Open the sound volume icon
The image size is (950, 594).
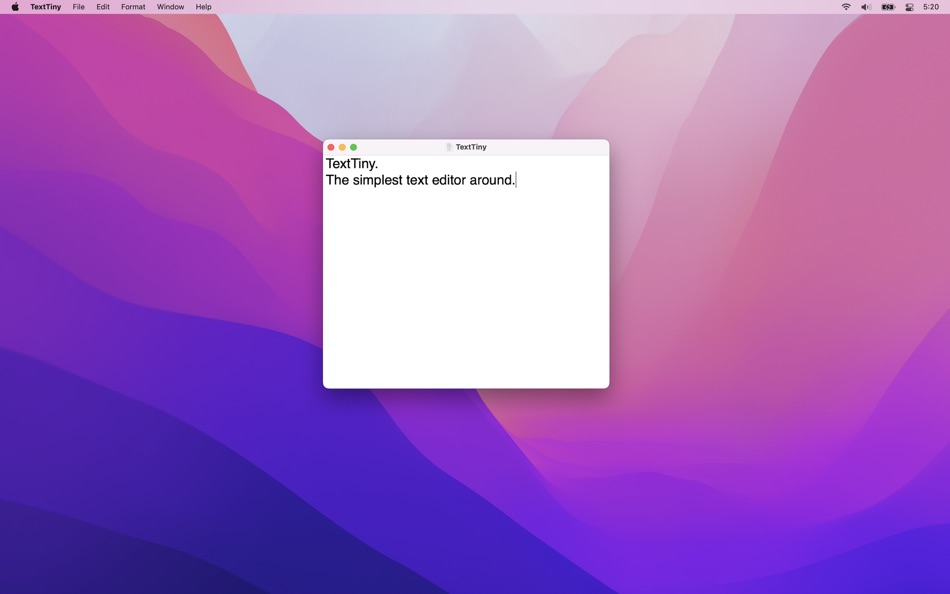coord(866,7)
